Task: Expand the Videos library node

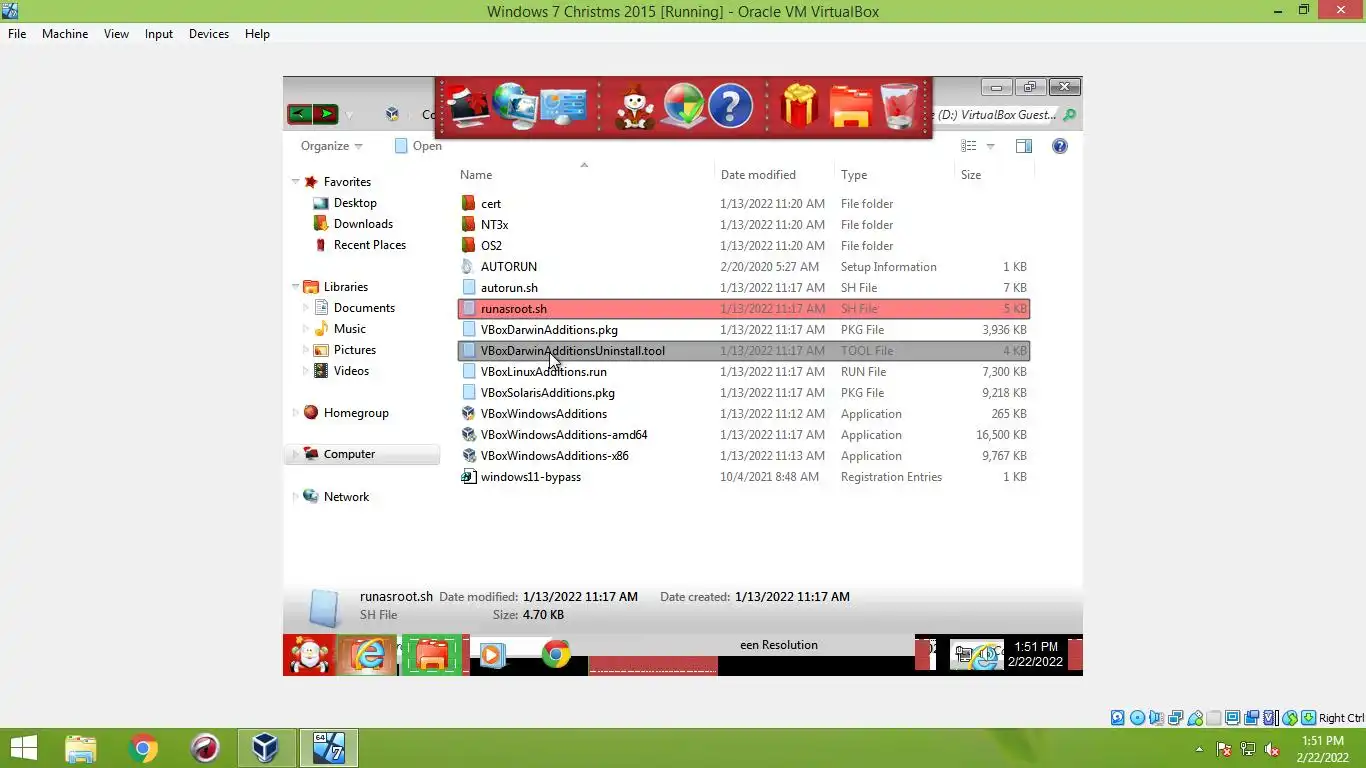Action: tap(307, 371)
